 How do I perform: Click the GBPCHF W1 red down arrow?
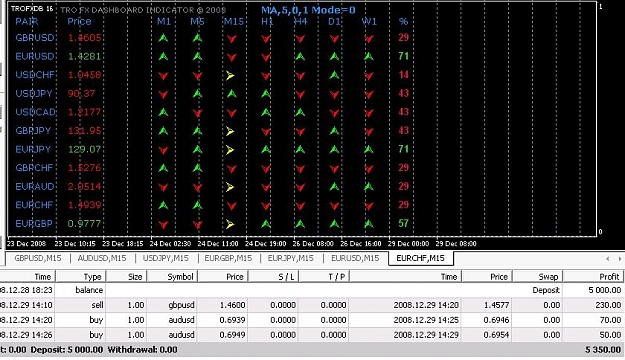pyautogui.click(x=369, y=169)
